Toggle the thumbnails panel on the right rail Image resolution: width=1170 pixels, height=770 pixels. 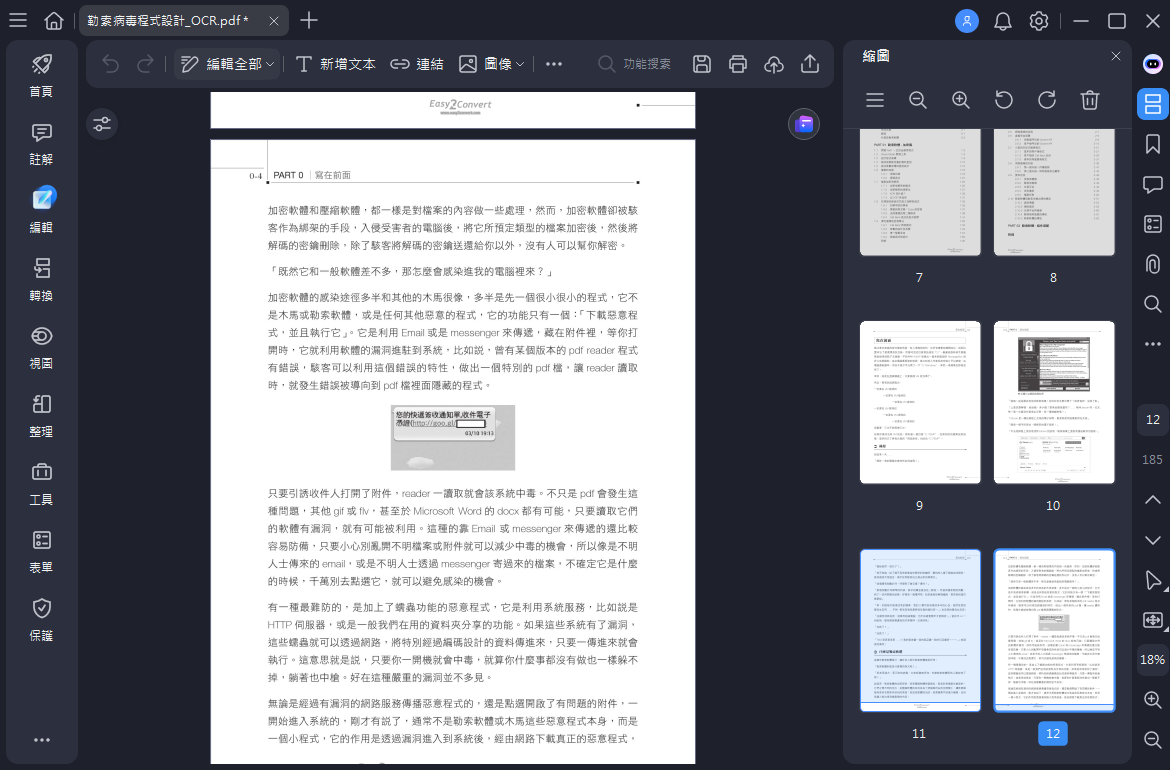point(1153,104)
